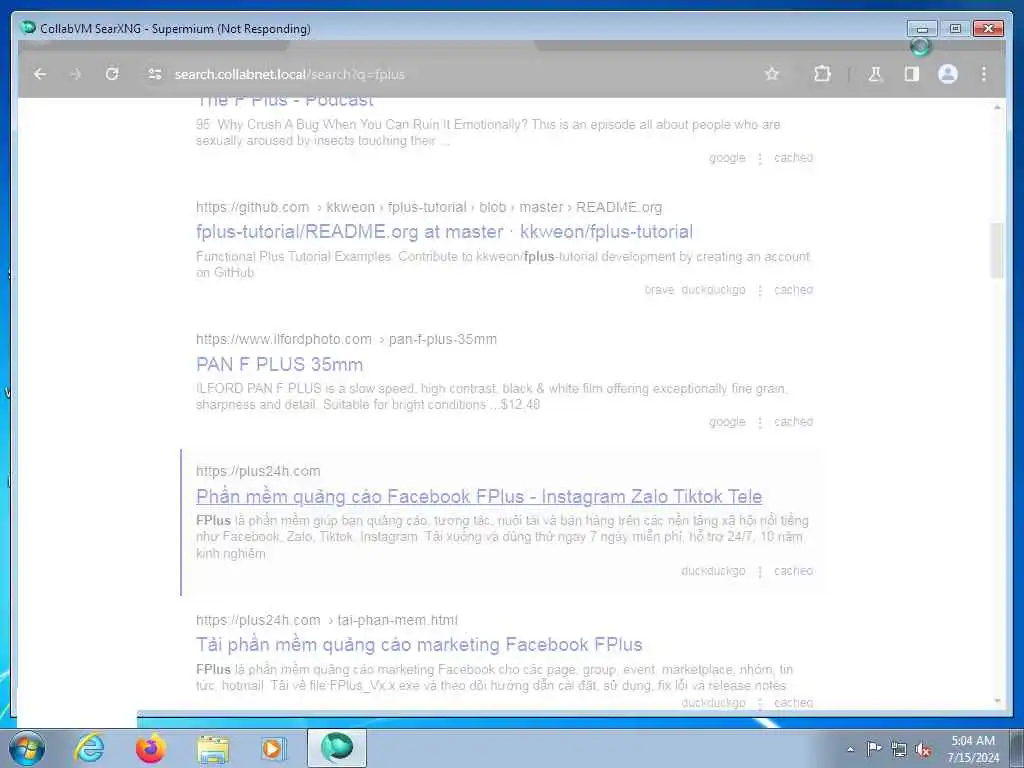The height and width of the screenshot is (768, 1024).
Task: Open cached link for the first plus24h.com result
Action: 793,570
